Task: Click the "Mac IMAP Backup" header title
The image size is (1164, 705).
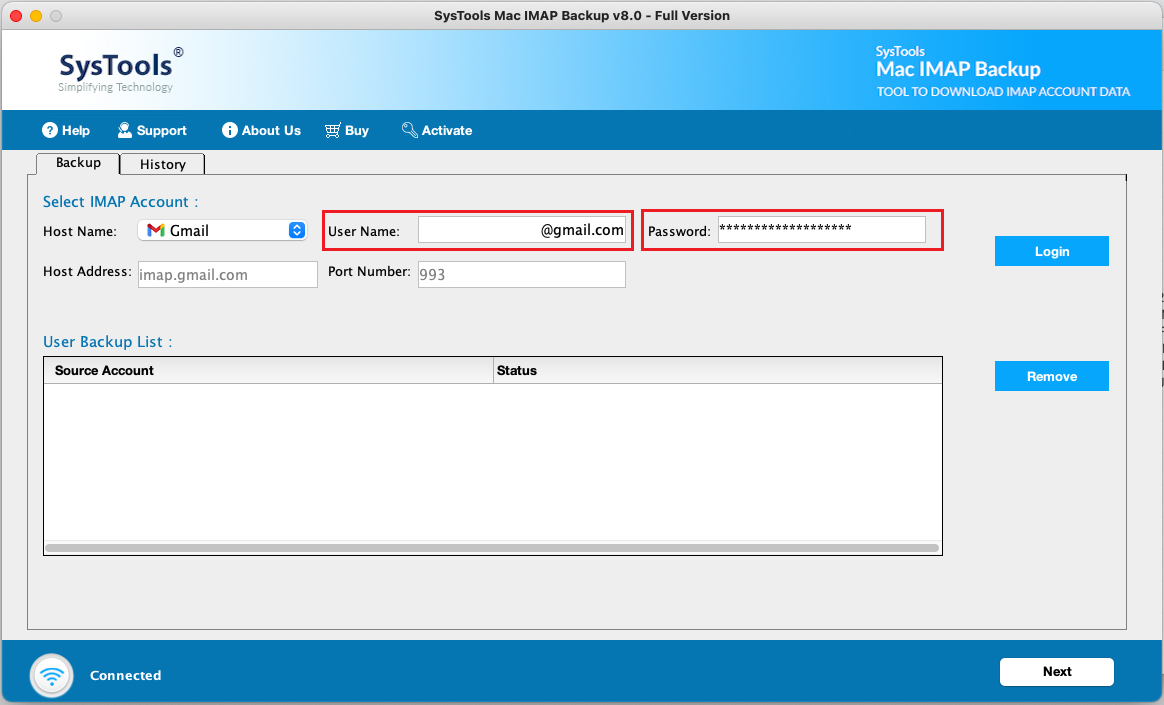Action: (x=958, y=69)
